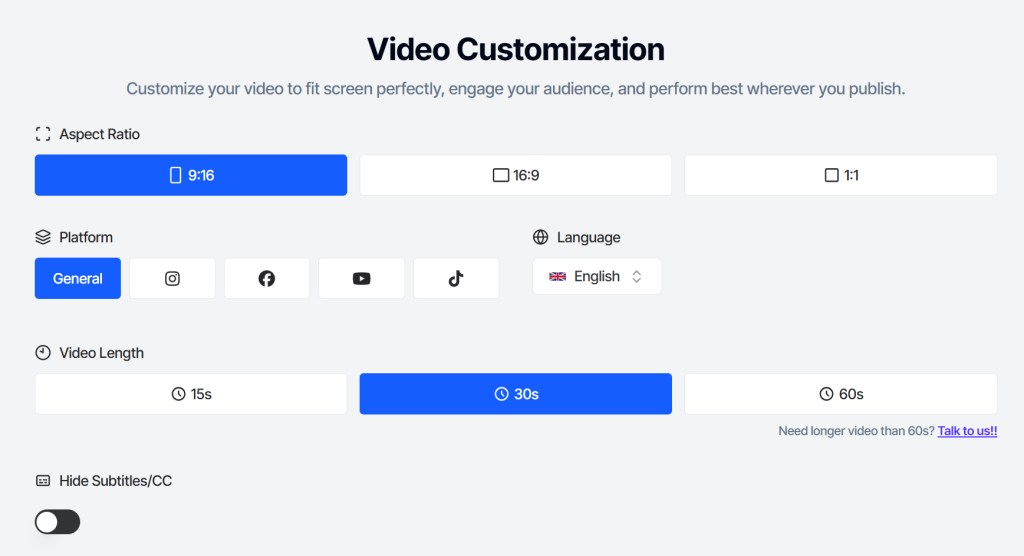This screenshot has height=556, width=1024.
Task: Click the subtitles icon beside Hide Subtitles/CC
Action: click(43, 481)
